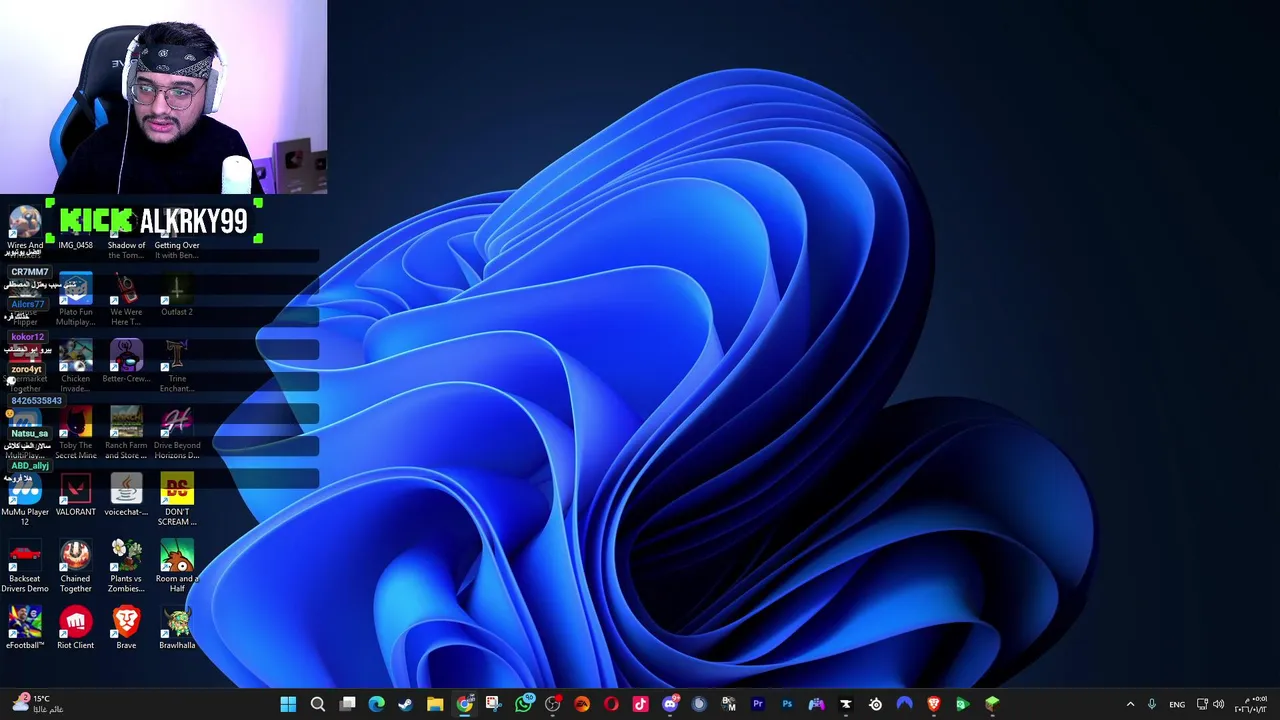
Task: Open the Windows Start menu
Action: click(288, 704)
